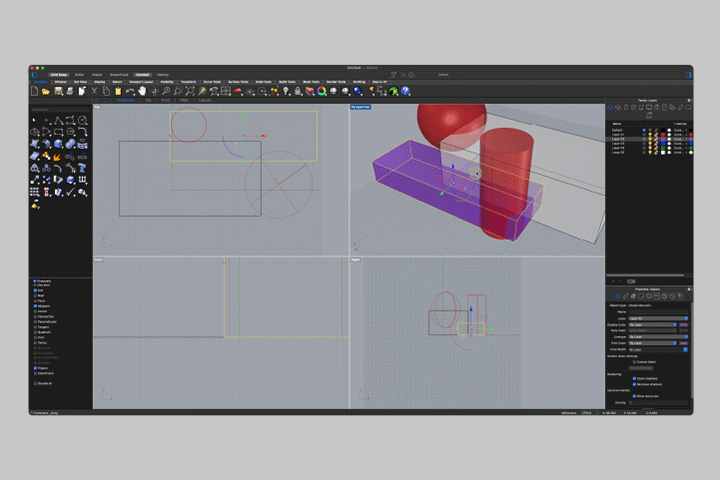The width and height of the screenshot is (720, 480).
Task: Toggle the Near object snap
Action: [x=35, y=295]
